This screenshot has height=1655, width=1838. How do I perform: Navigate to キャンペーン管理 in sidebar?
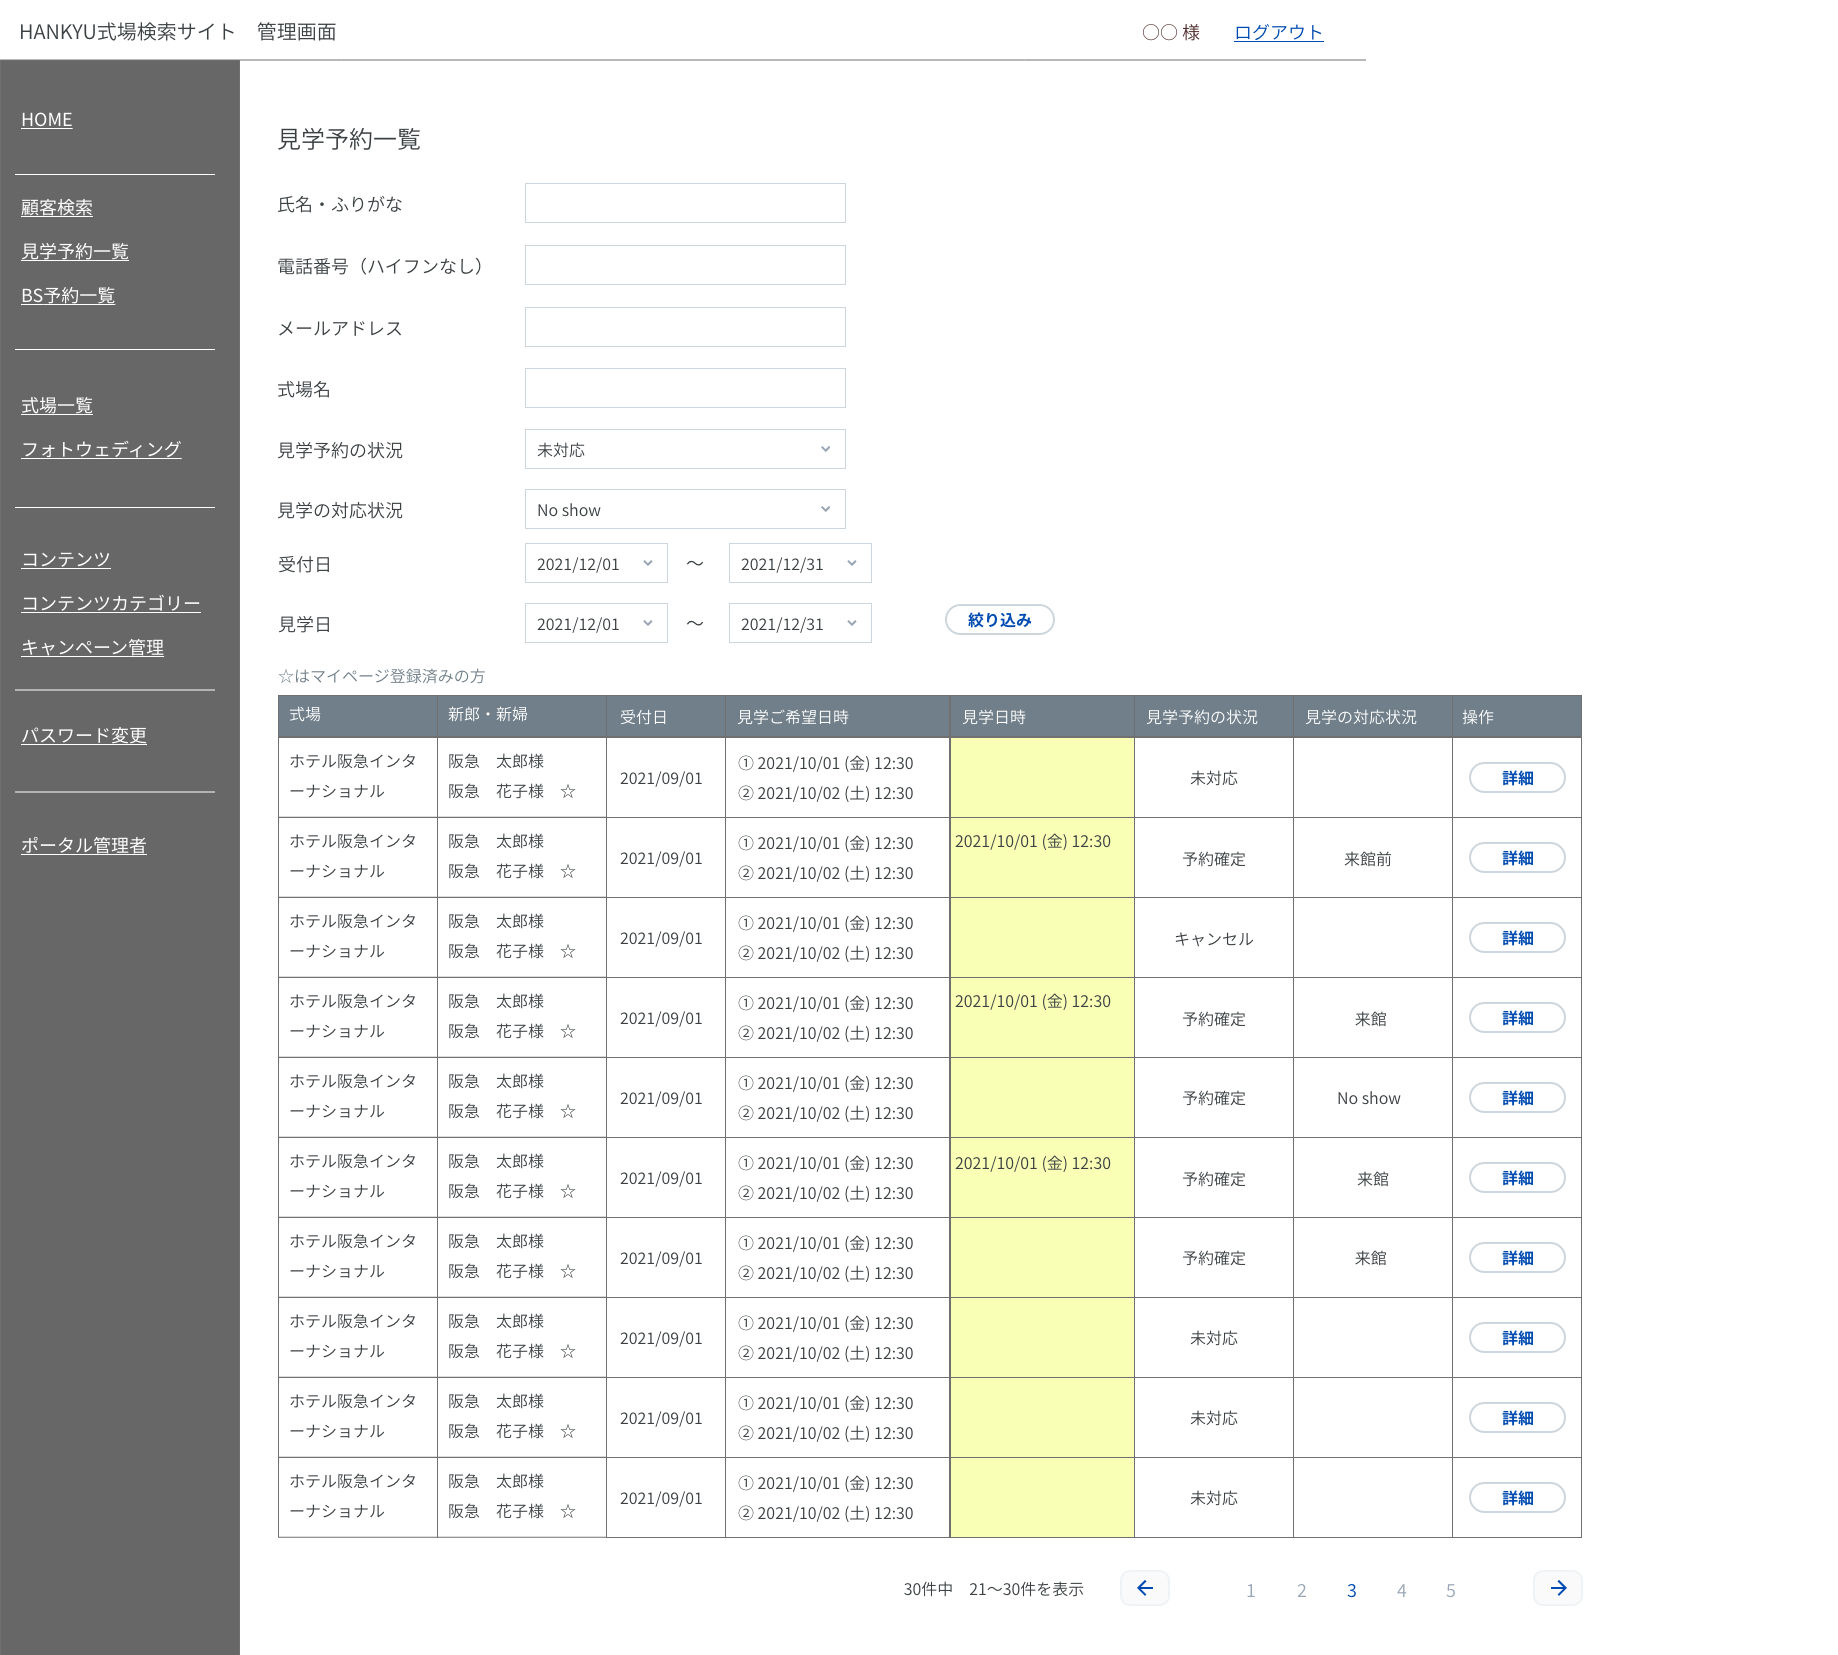[x=92, y=647]
